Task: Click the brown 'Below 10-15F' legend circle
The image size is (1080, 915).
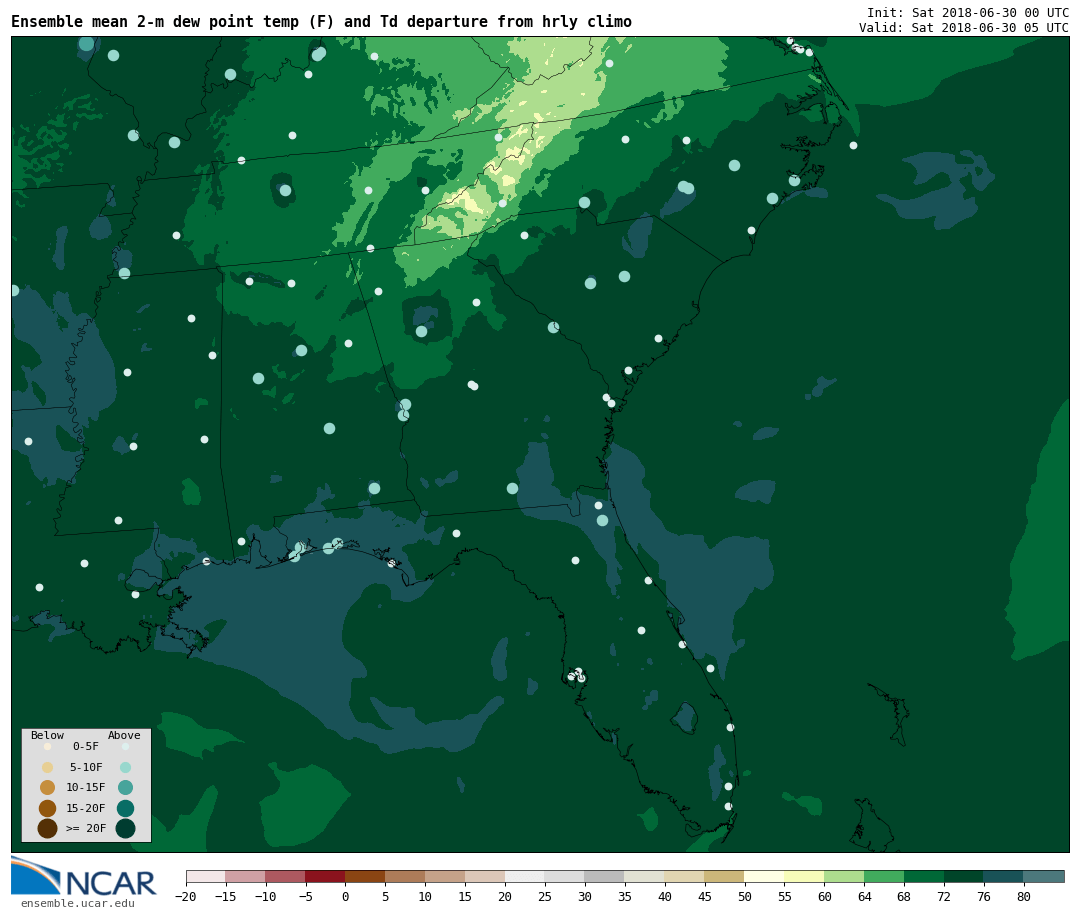Action: pyautogui.click(x=48, y=788)
